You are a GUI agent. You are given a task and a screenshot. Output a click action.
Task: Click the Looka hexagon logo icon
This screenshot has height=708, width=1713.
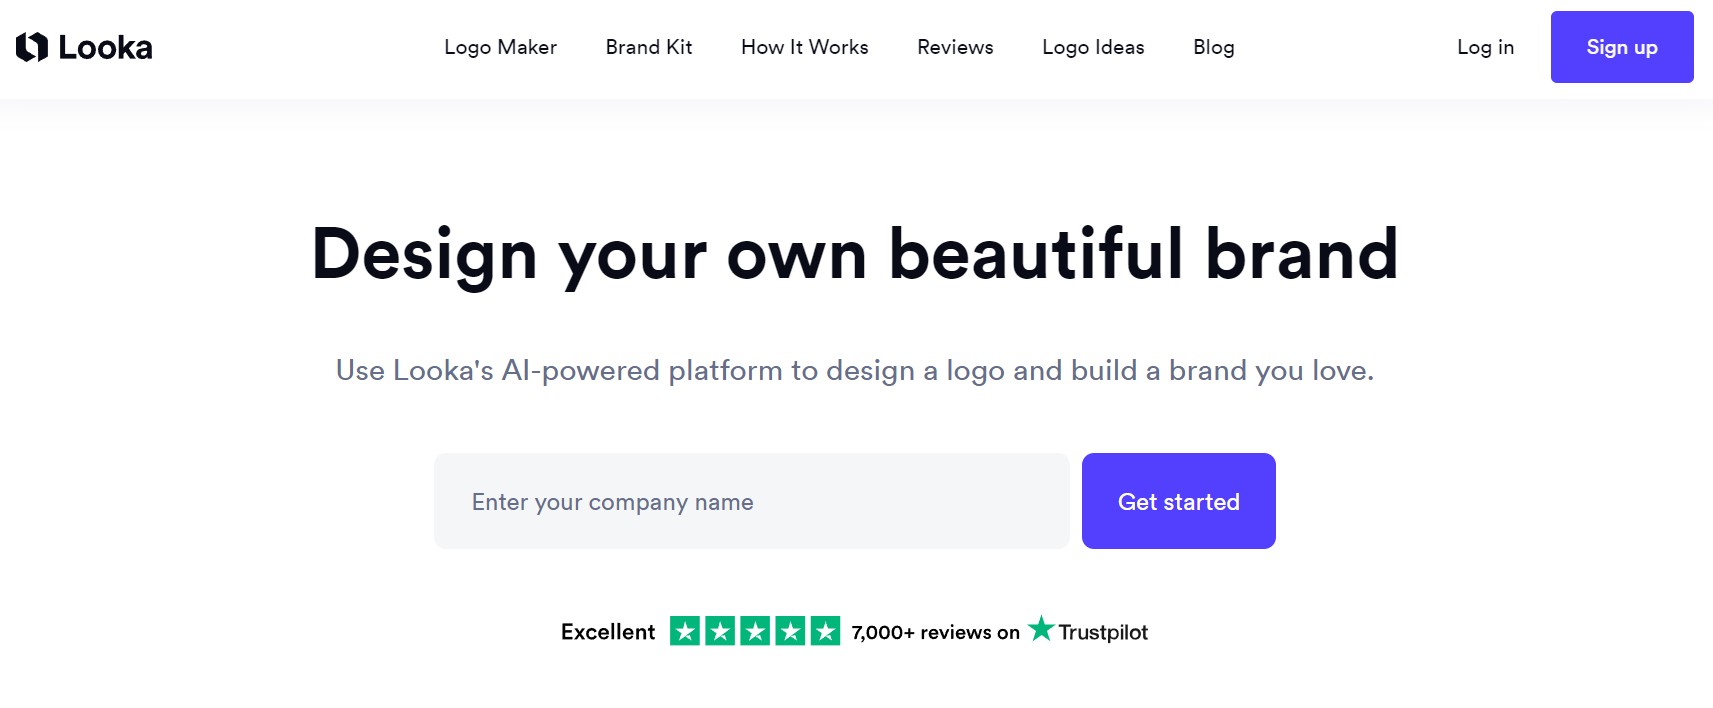[x=32, y=47]
